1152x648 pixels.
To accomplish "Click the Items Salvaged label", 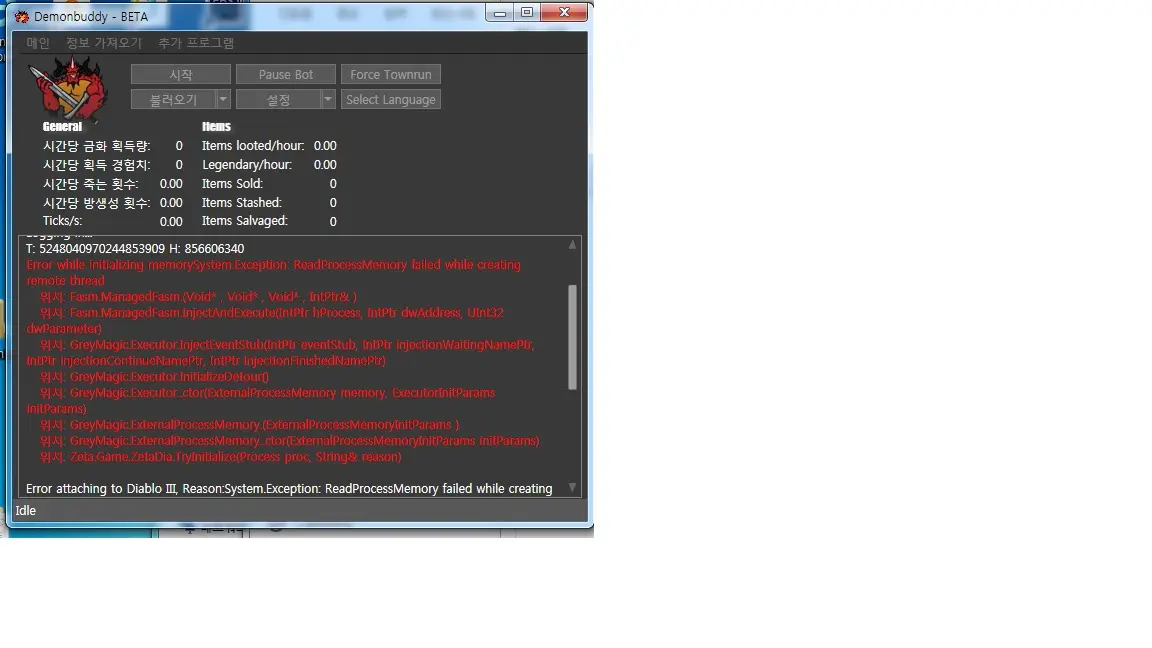I will pyautogui.click(x=245, y=221).
